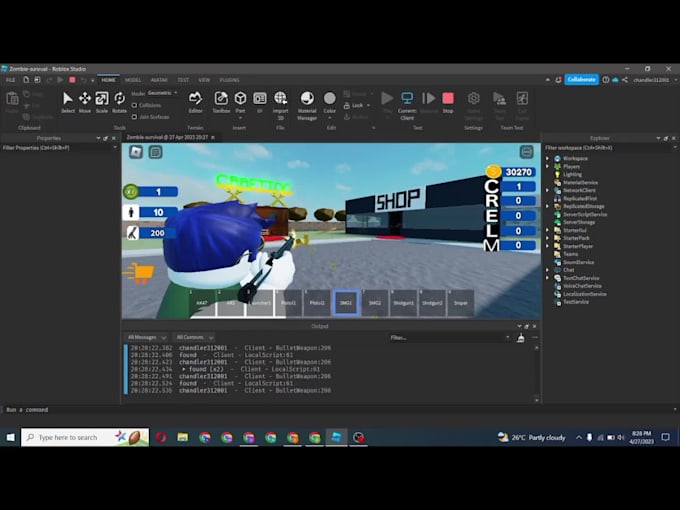Switch to the PLUGINS ribbon tab
The image size is (680, 510).
coord(229,80)
